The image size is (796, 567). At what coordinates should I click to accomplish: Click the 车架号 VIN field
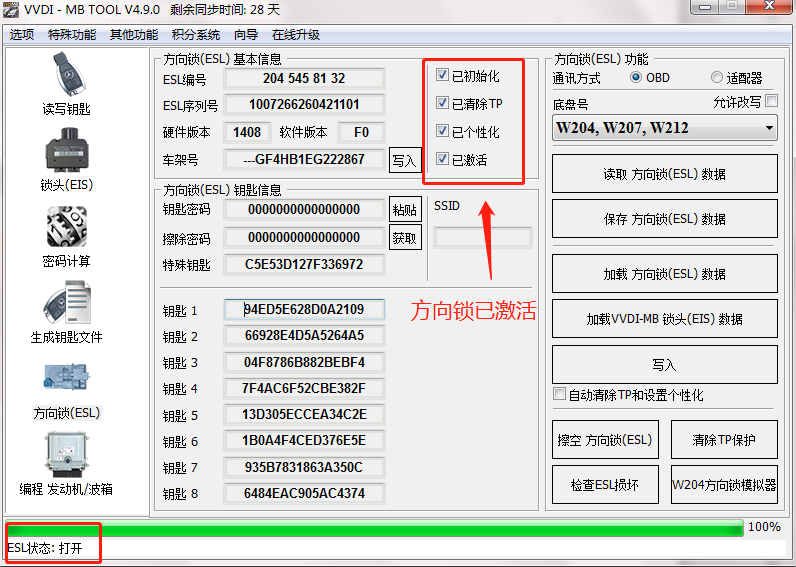point(304,159)
